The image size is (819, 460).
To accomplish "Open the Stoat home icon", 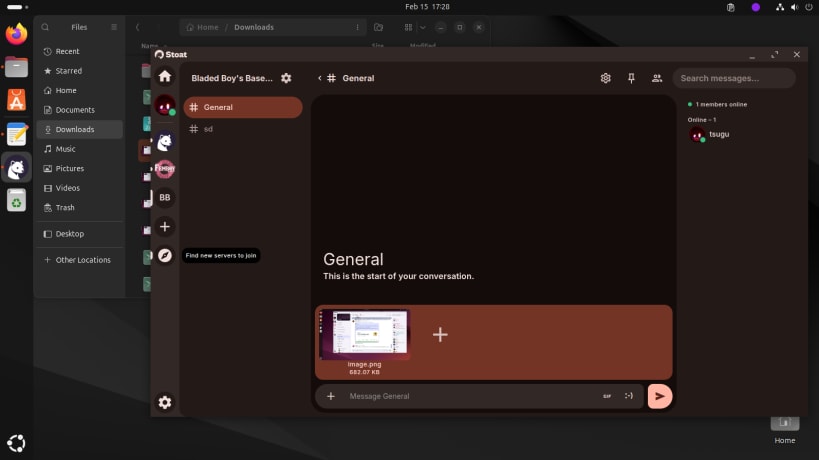I will 165,77.
